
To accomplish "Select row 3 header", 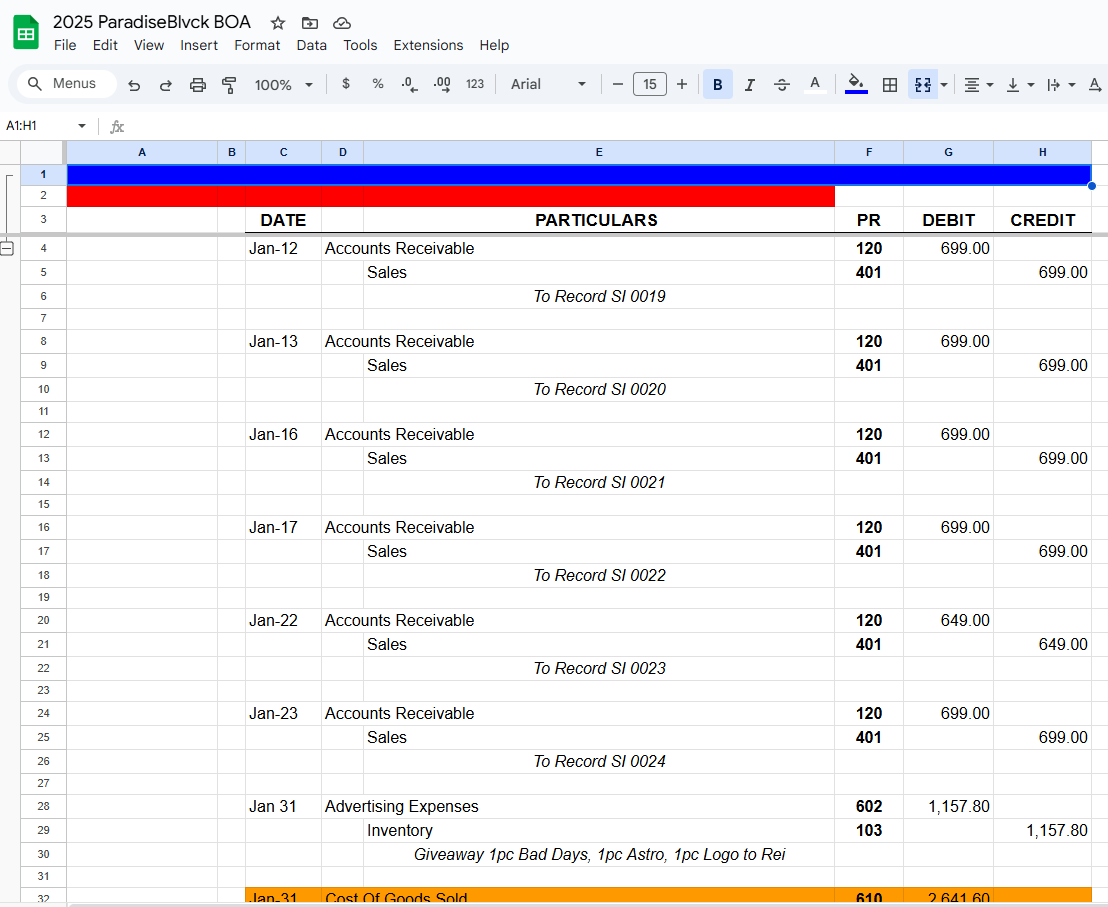I will (x=43, y=220).
